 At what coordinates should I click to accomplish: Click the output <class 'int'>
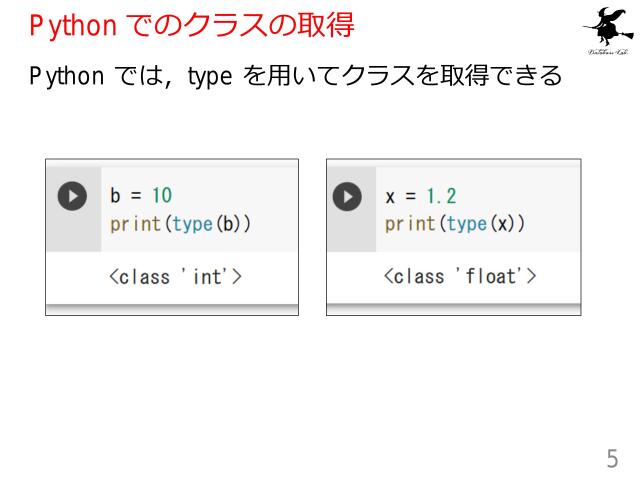175,277
